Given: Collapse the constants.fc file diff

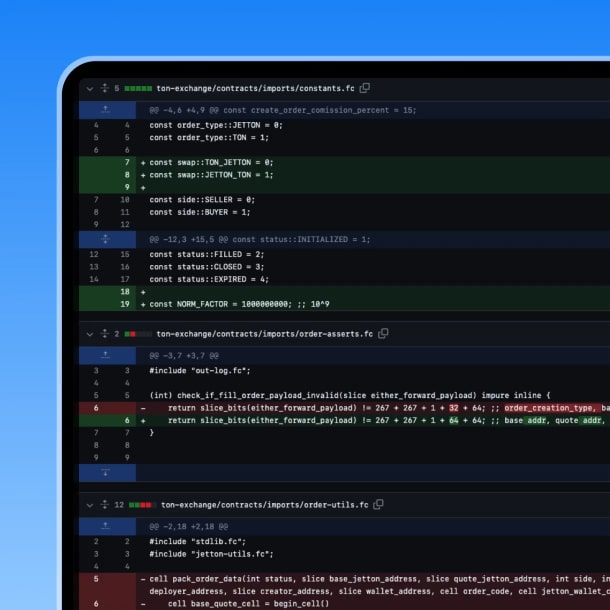Looking at the screenshot, I should tap(90, 89).
